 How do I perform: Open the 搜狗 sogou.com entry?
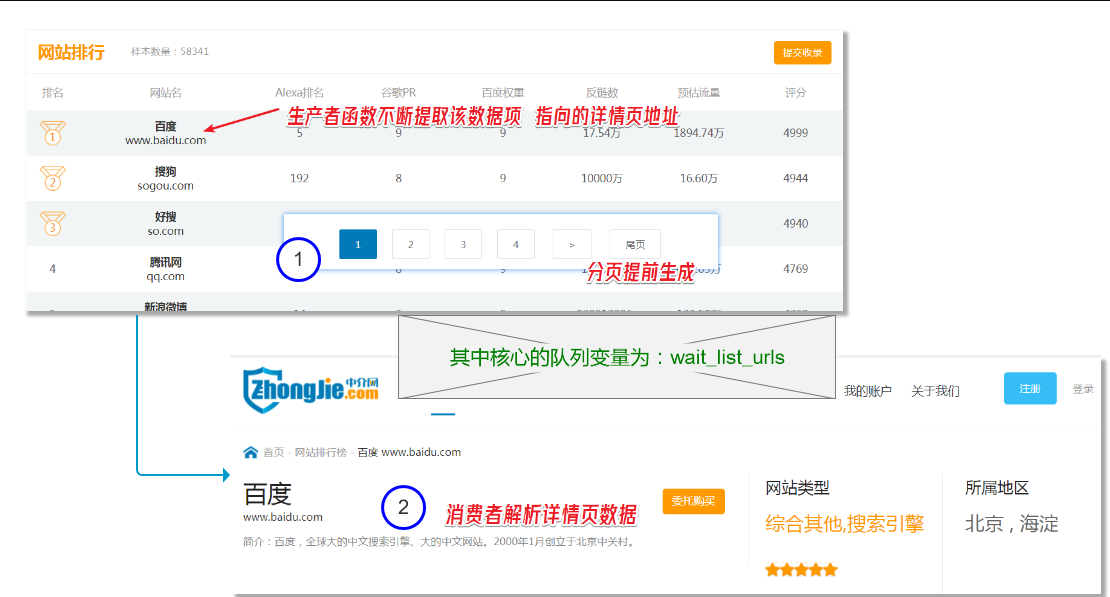(x=166, y=178)
